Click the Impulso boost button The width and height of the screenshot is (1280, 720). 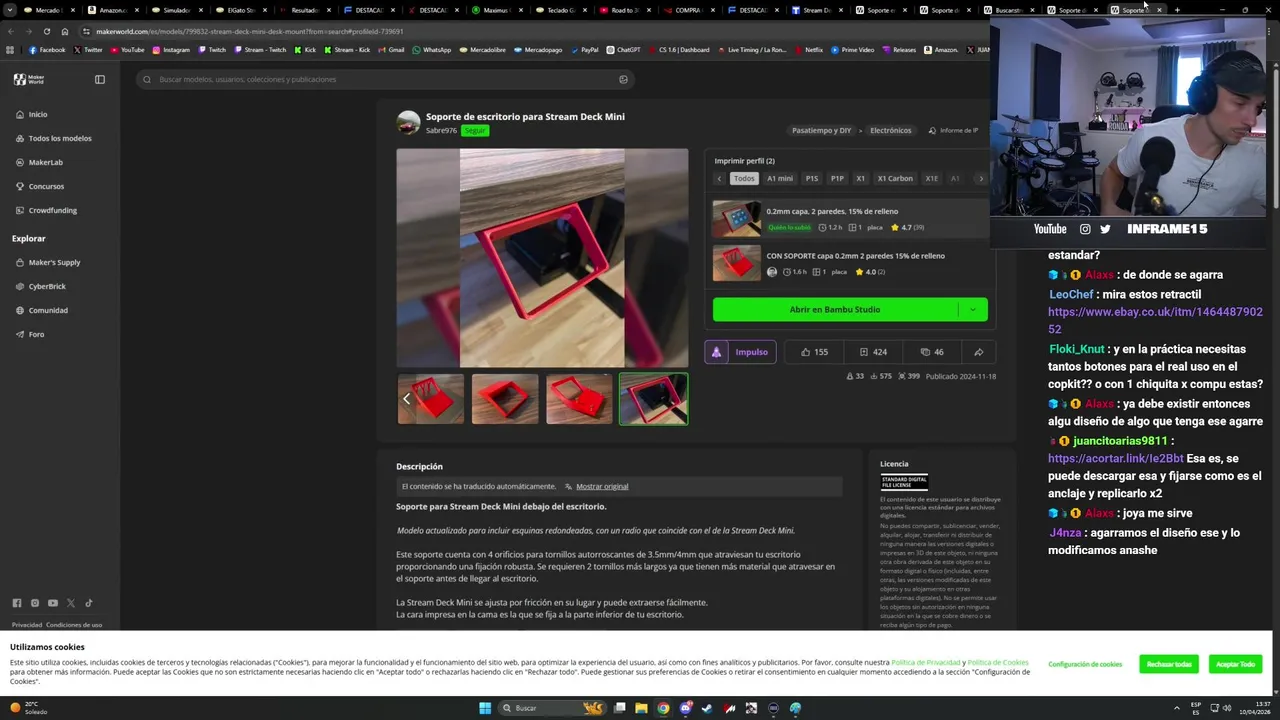(741, 352)
